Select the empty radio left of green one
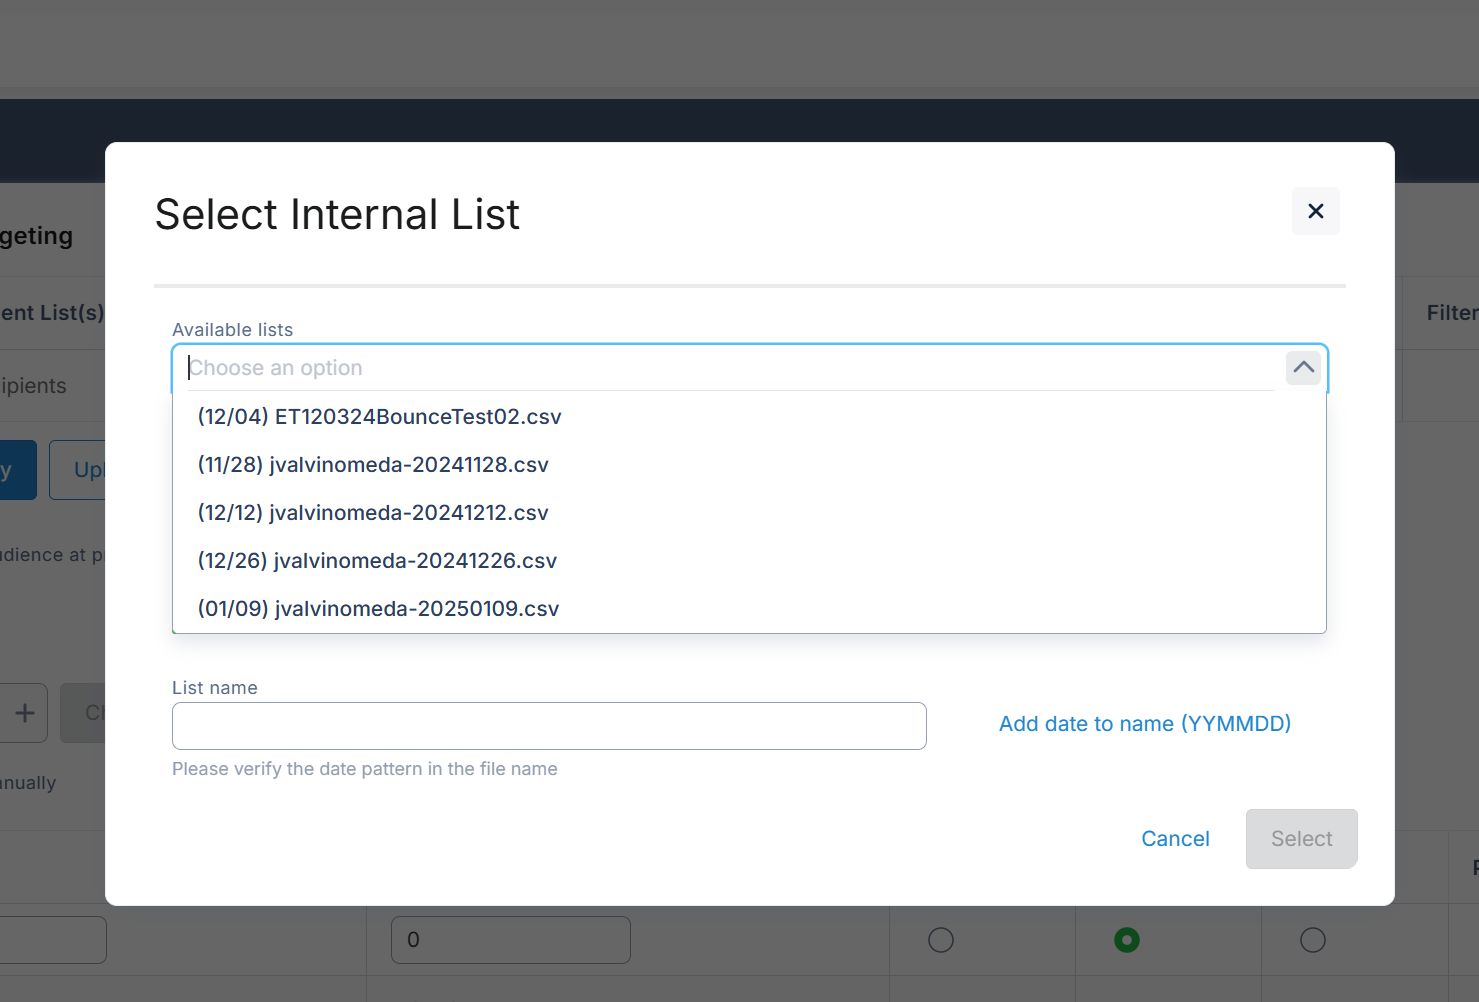 [941, 940]
